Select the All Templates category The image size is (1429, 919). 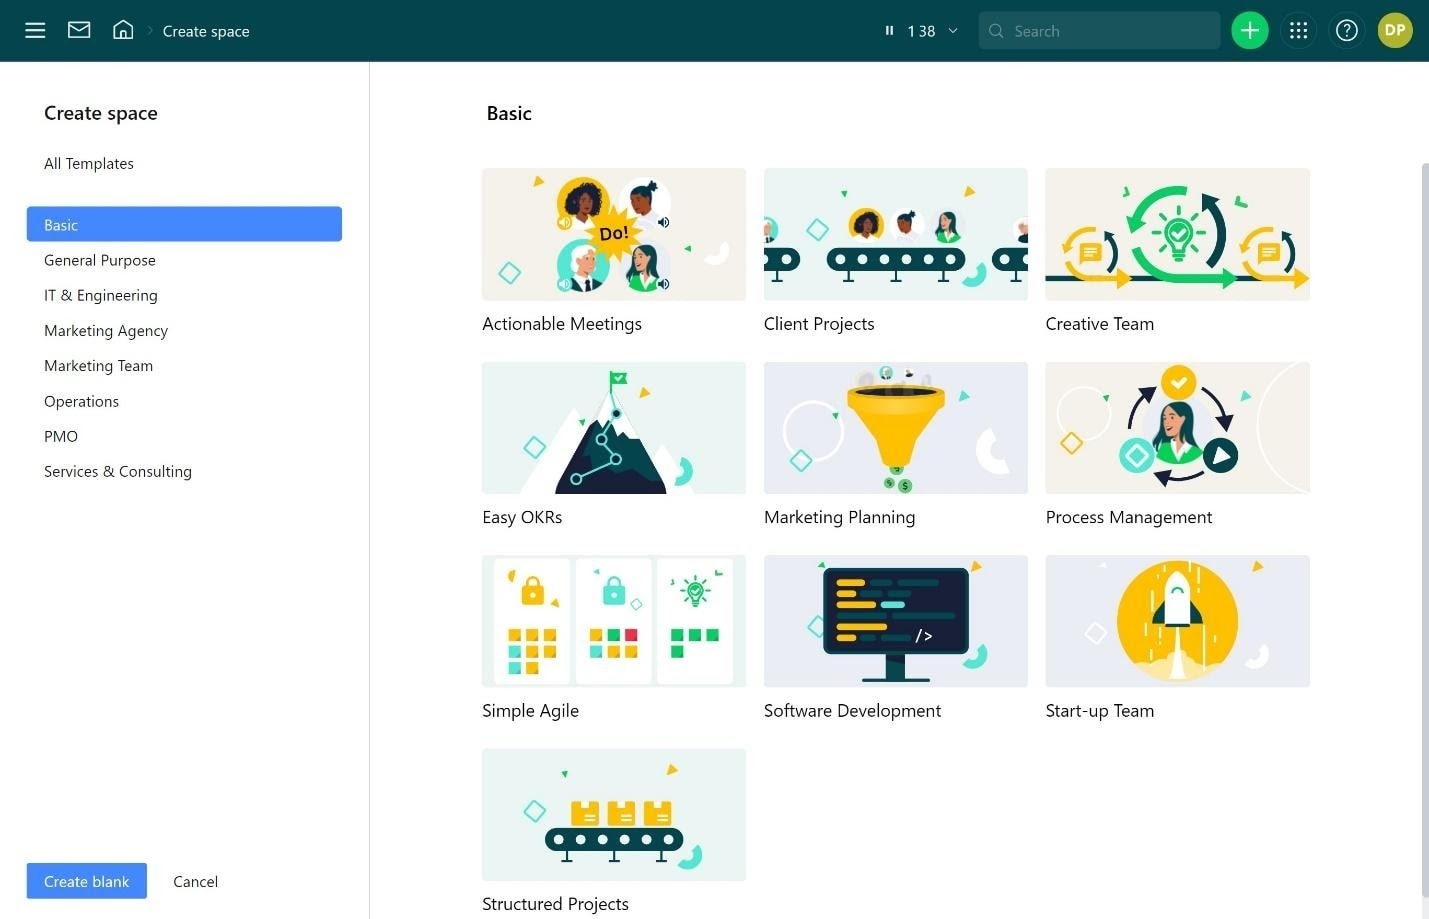[x=89, y=163]
